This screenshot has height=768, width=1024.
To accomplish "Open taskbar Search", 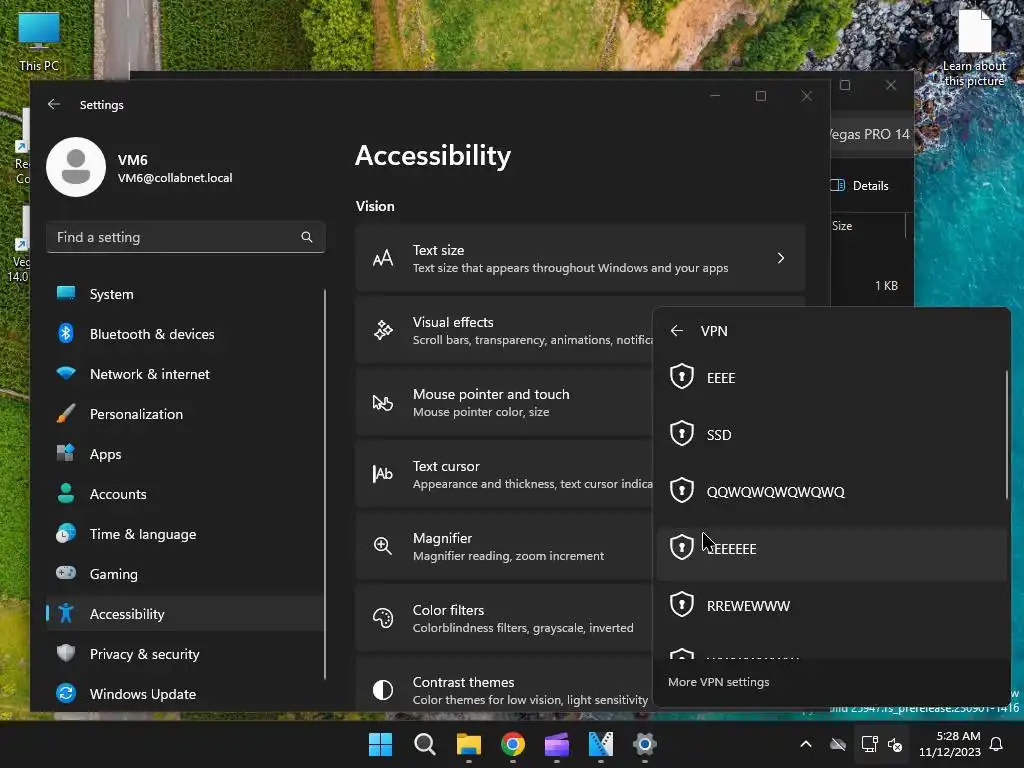I will [x=424, y=744].
